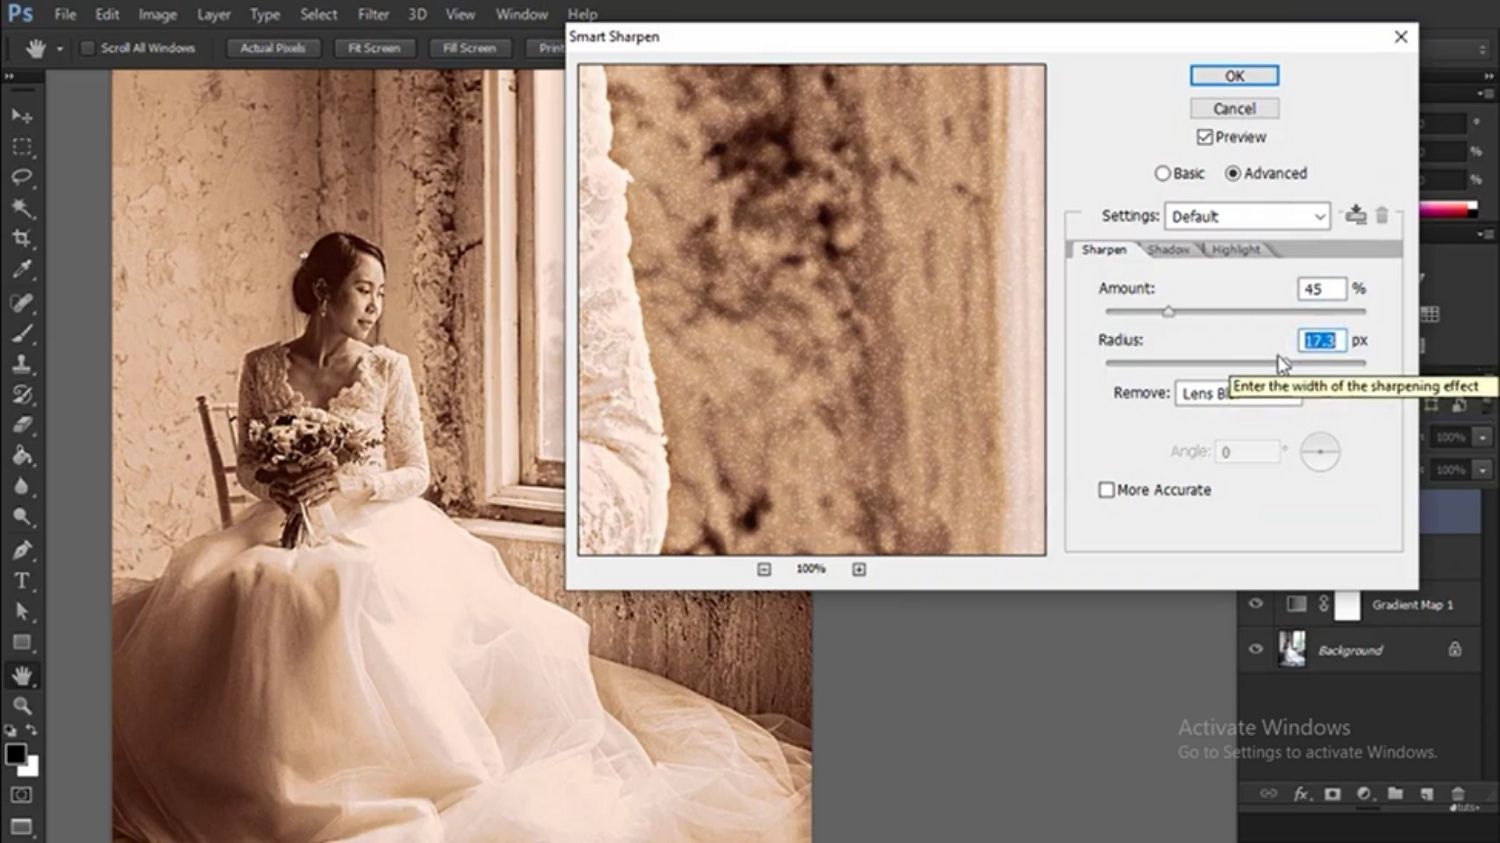Select the Dodge tool

coord(21,517)
